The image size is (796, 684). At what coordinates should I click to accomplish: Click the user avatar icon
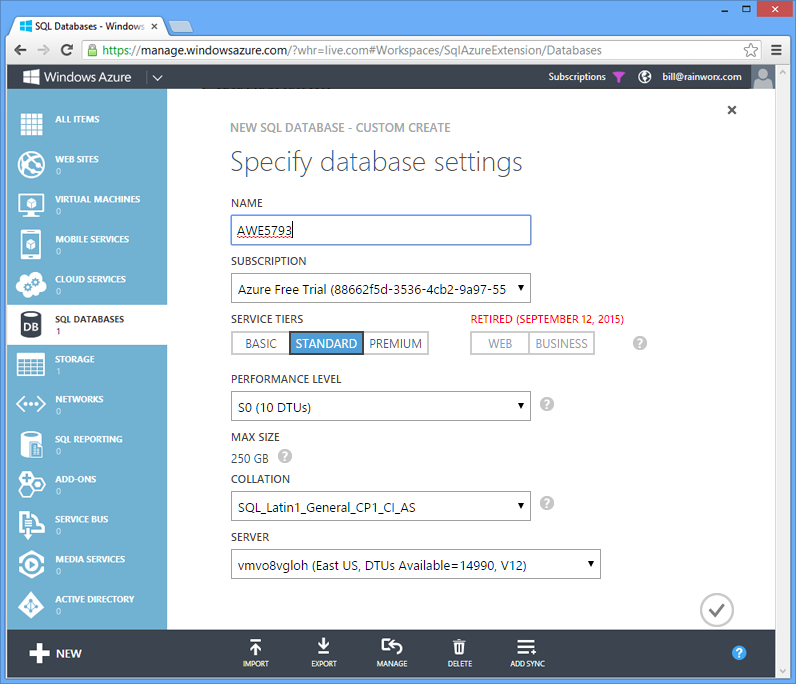(x=763, y=77)
